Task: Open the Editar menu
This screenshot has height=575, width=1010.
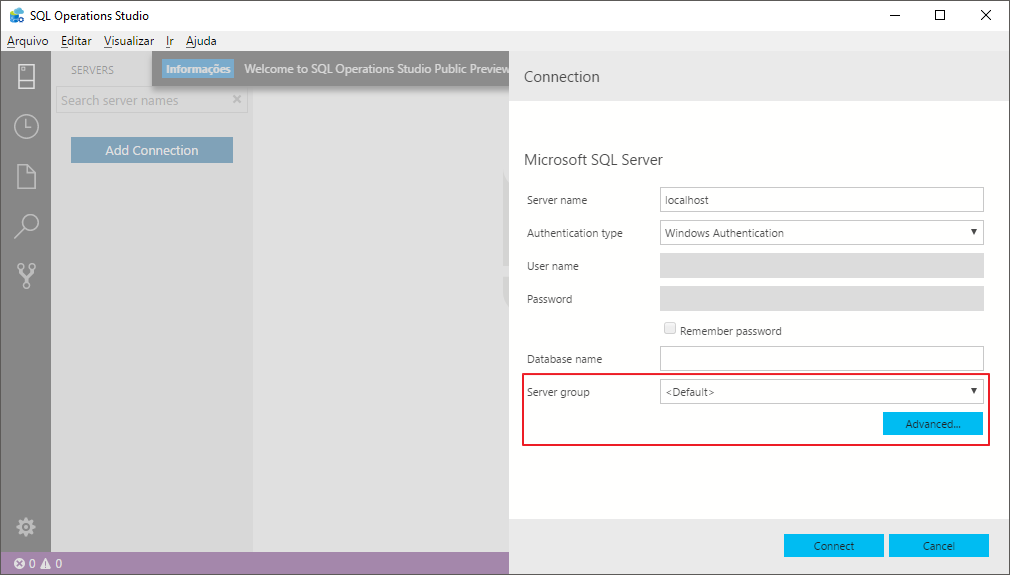Action: 76,41
